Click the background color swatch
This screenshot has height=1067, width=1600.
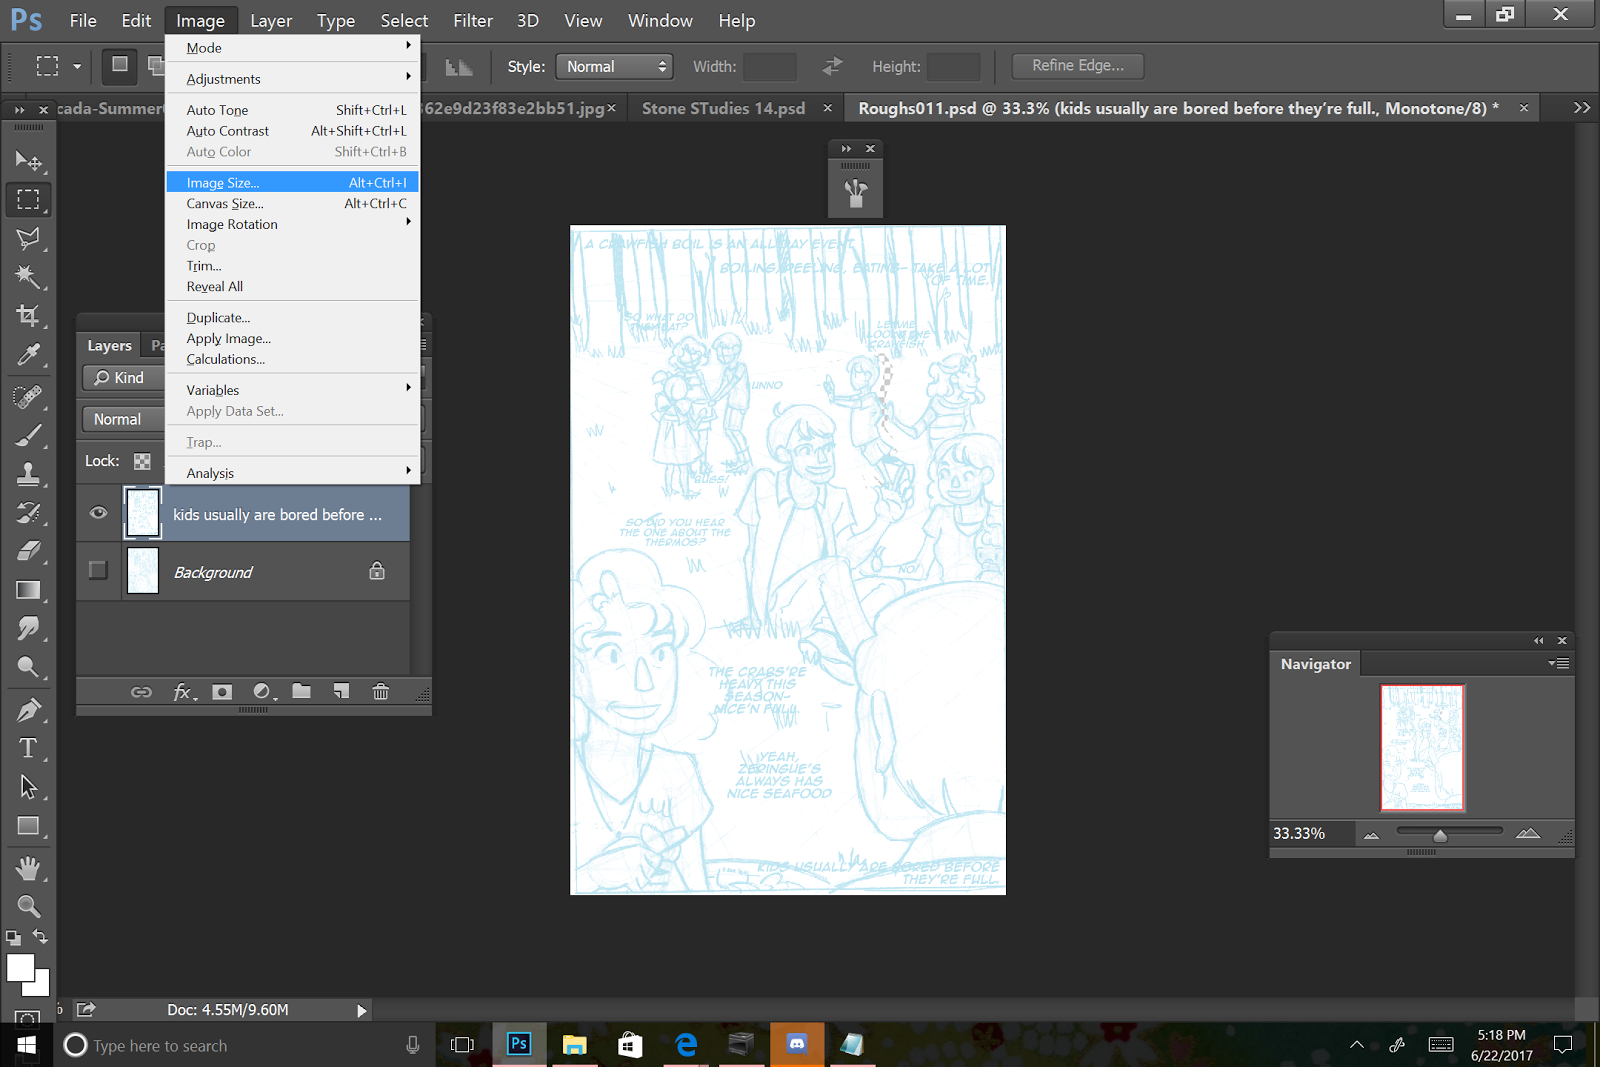[x=43, y=988]
